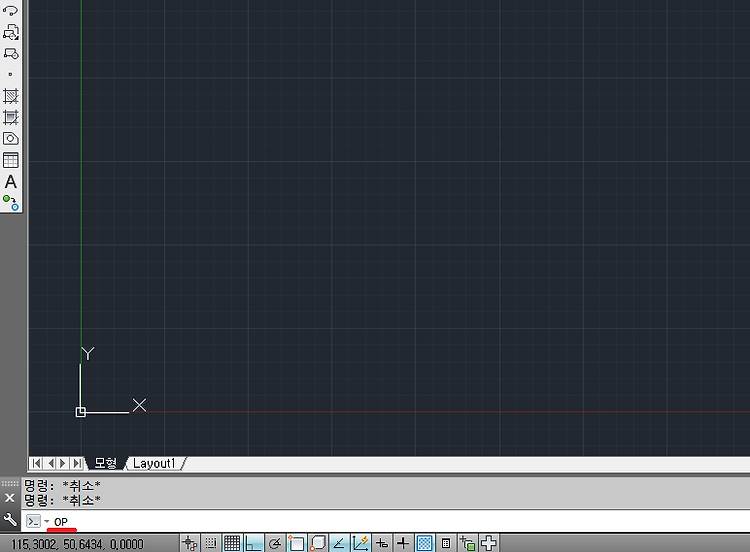Viewport: 750px width, 552px height.
Task: Go to next layout tab arrow
Action: pos(63,464)
